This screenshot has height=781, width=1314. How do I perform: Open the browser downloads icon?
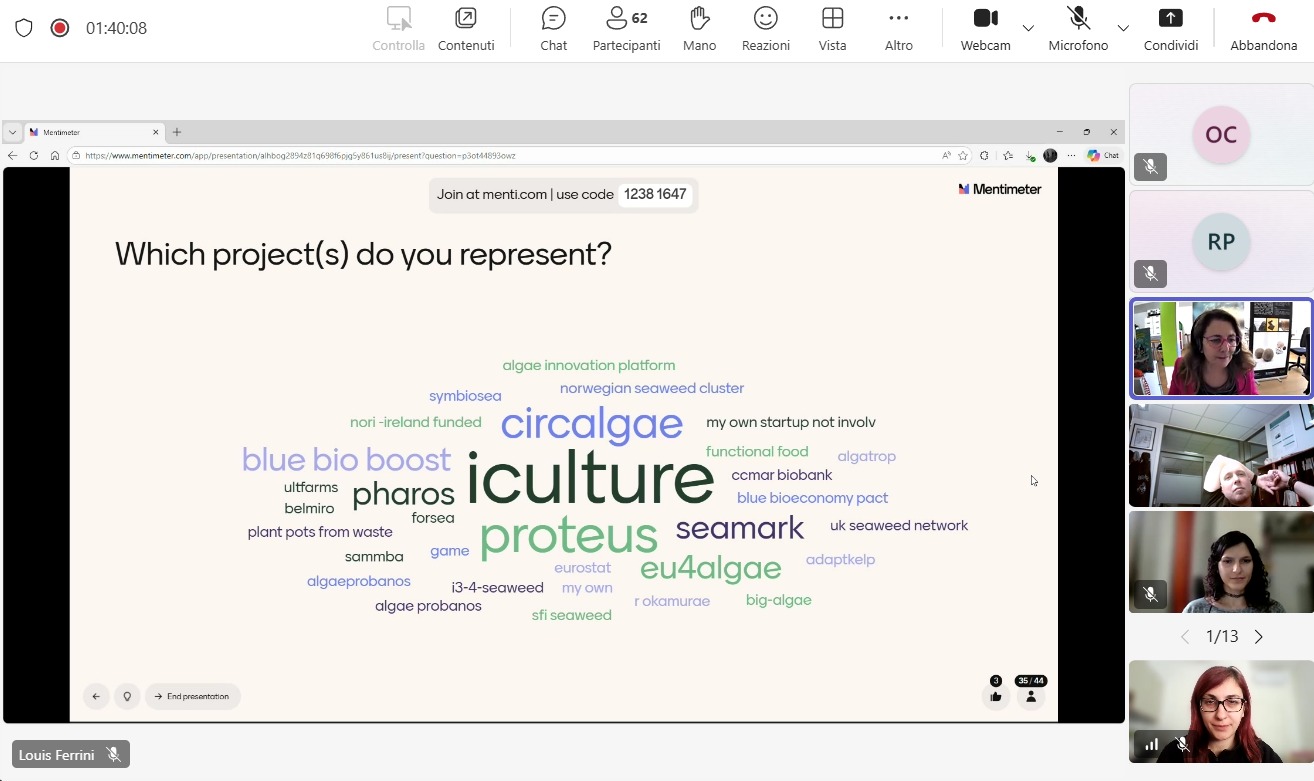coord(1030,156)
